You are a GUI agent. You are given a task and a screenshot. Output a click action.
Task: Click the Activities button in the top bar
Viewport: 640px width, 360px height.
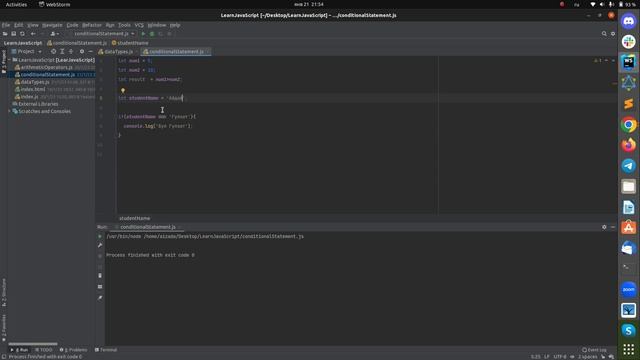(x=16, y=4)
